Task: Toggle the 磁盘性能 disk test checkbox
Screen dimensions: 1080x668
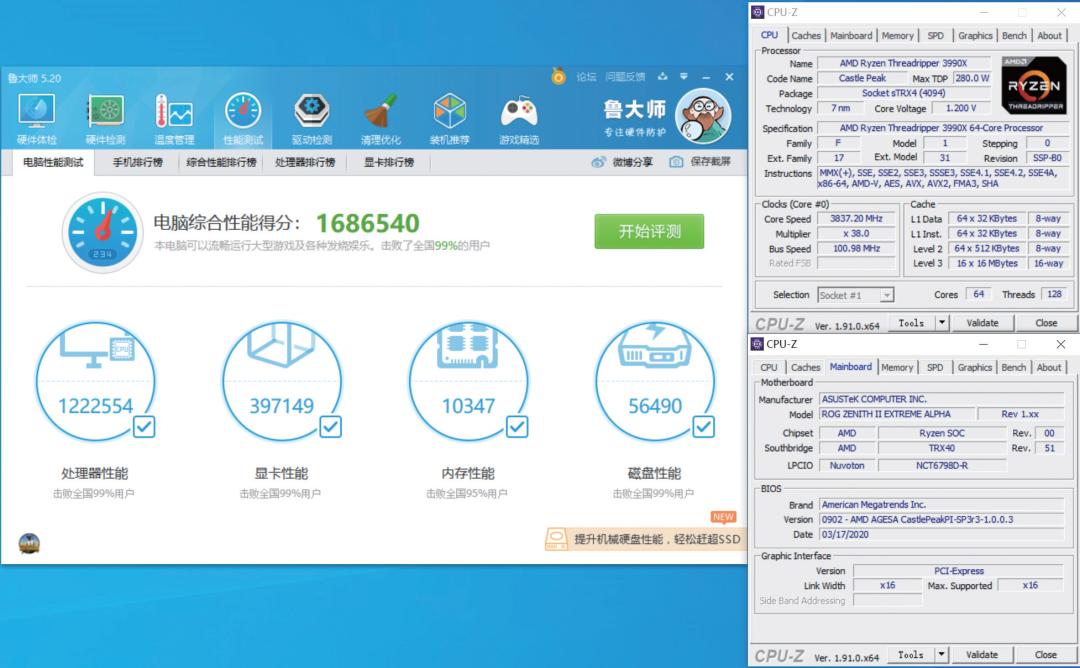Action: coord(704,427)
